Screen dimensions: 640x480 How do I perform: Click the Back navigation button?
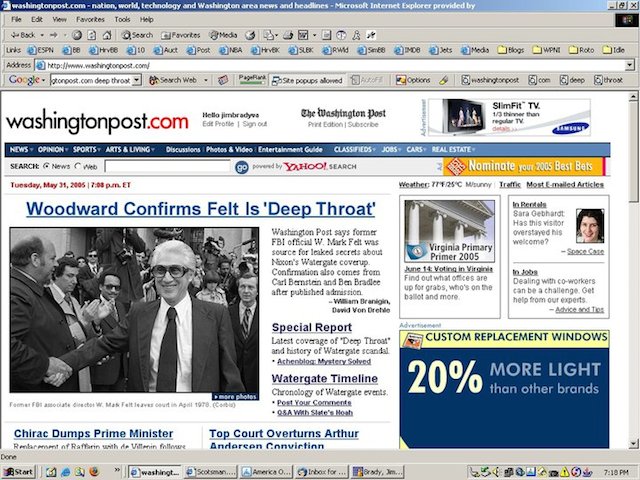coord(23,35)
